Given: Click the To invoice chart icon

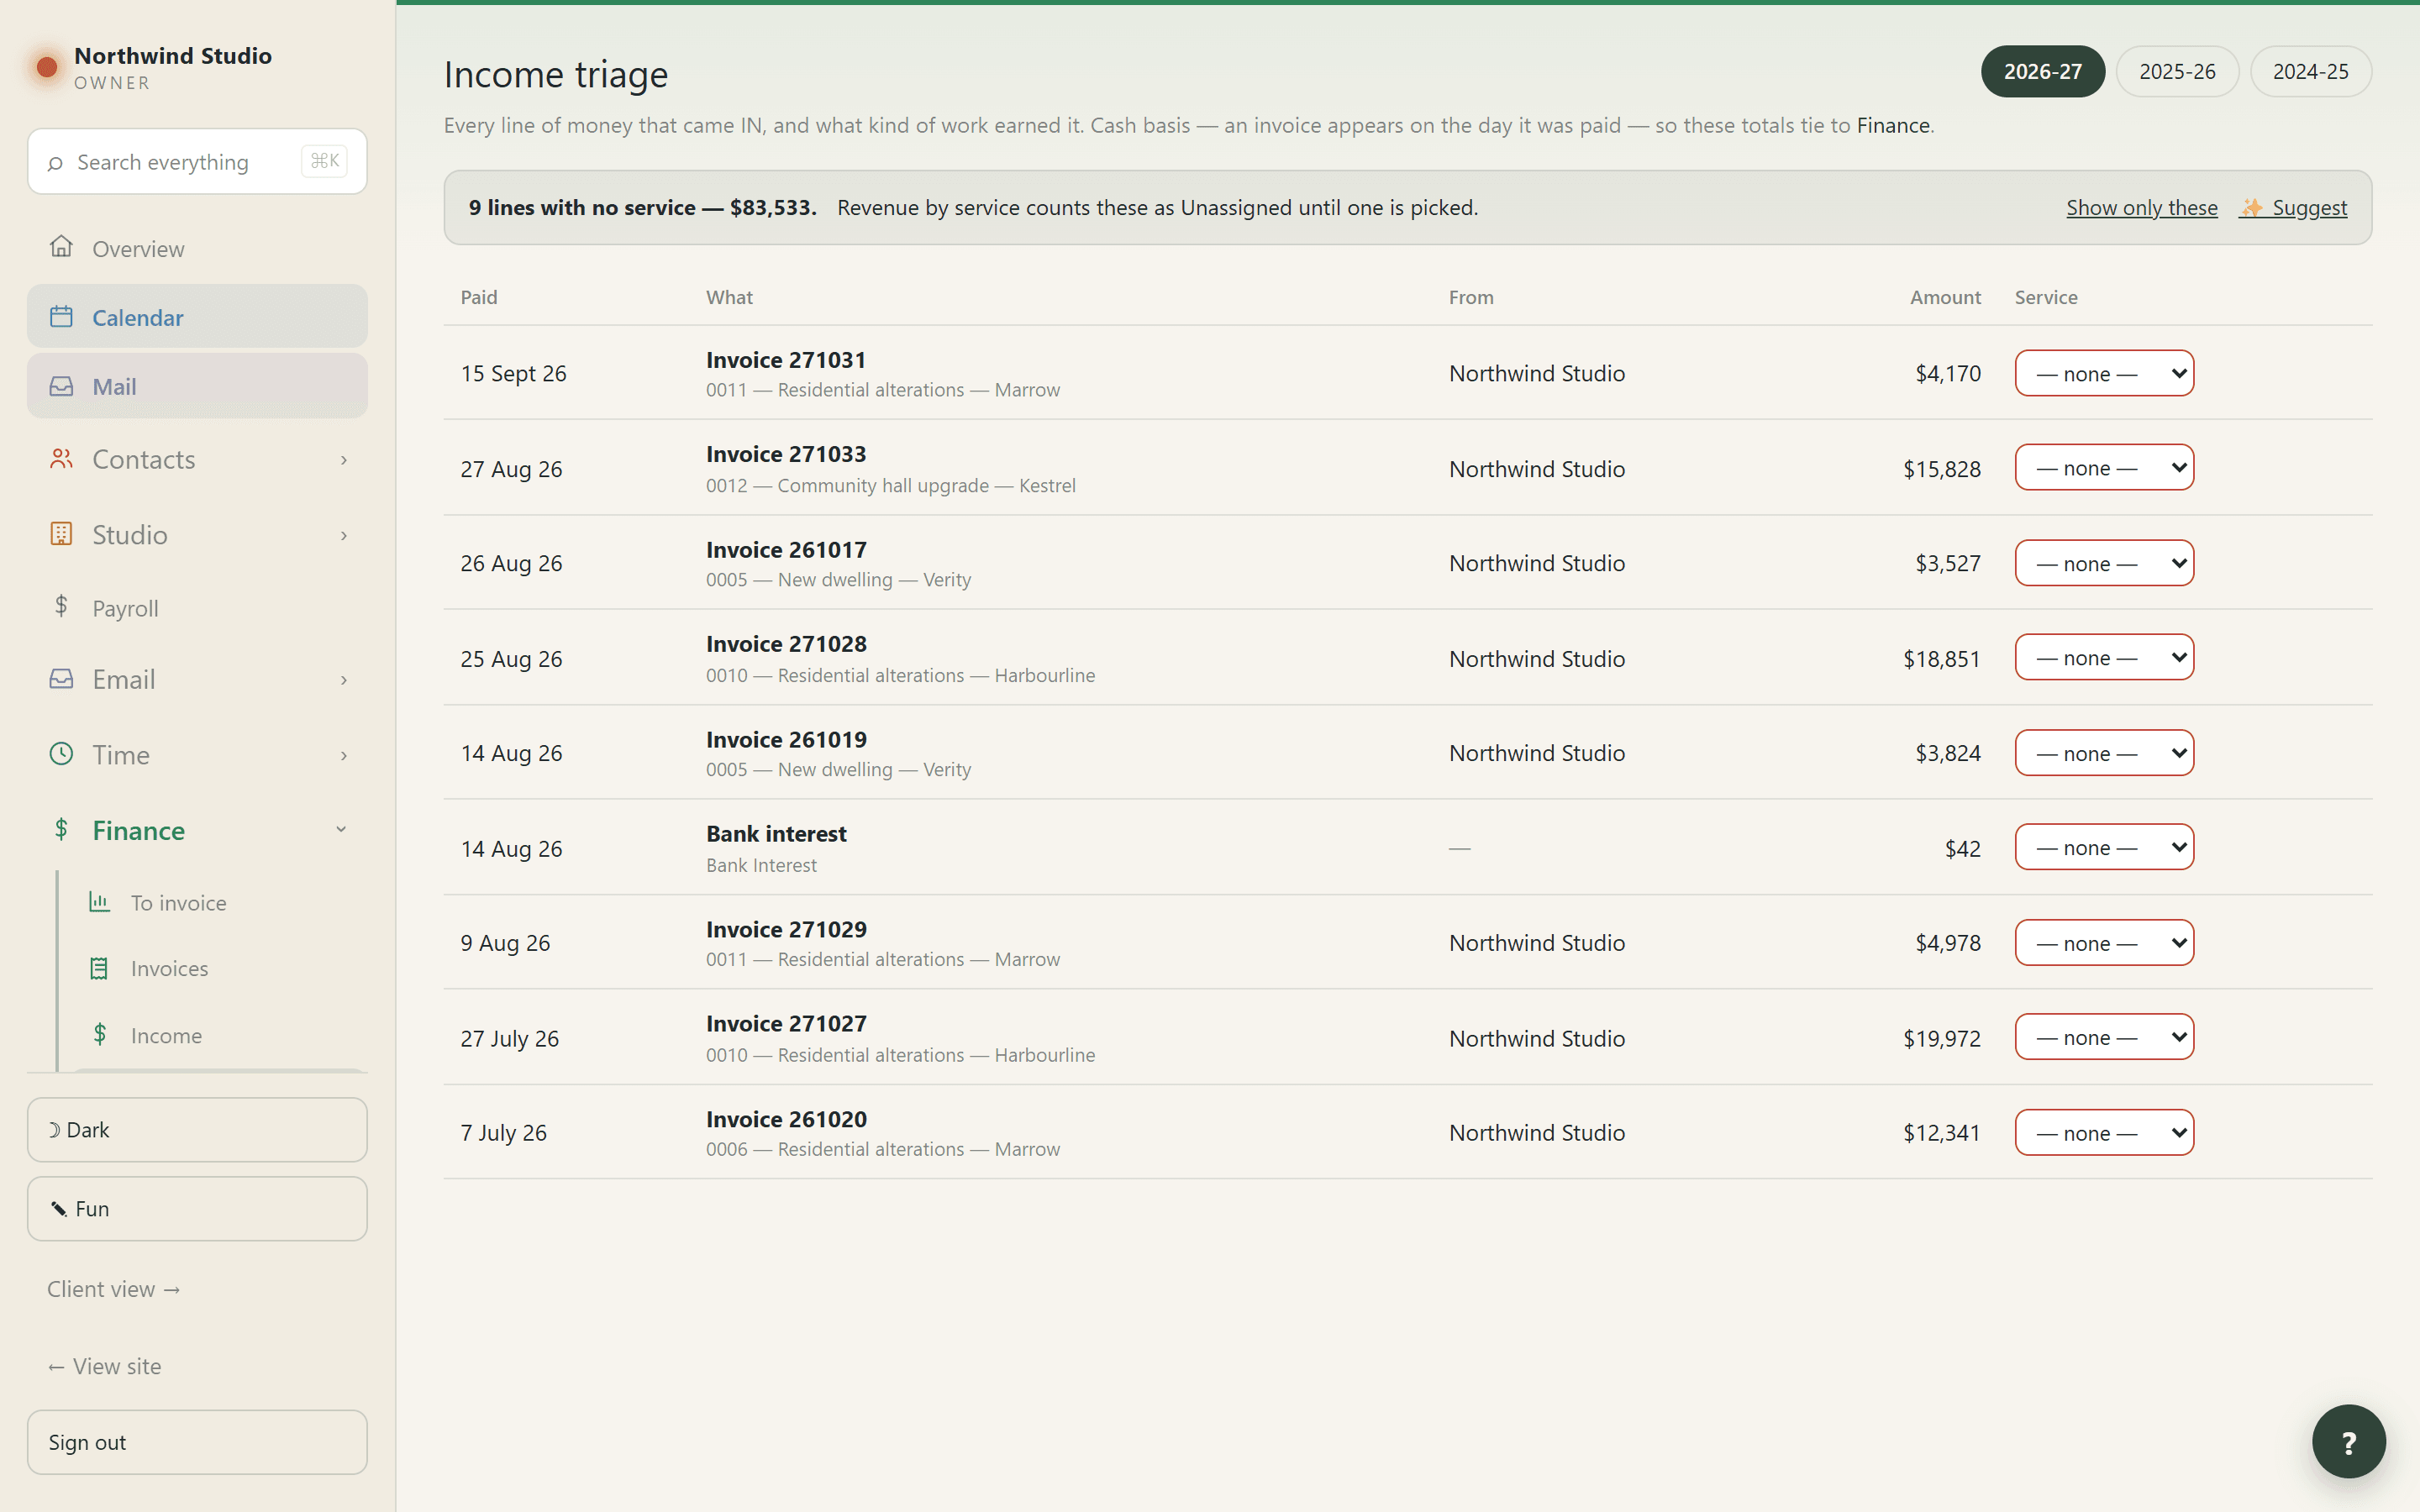Looking at the screenshot, I should pyautogui.click(x=99, y=902).
